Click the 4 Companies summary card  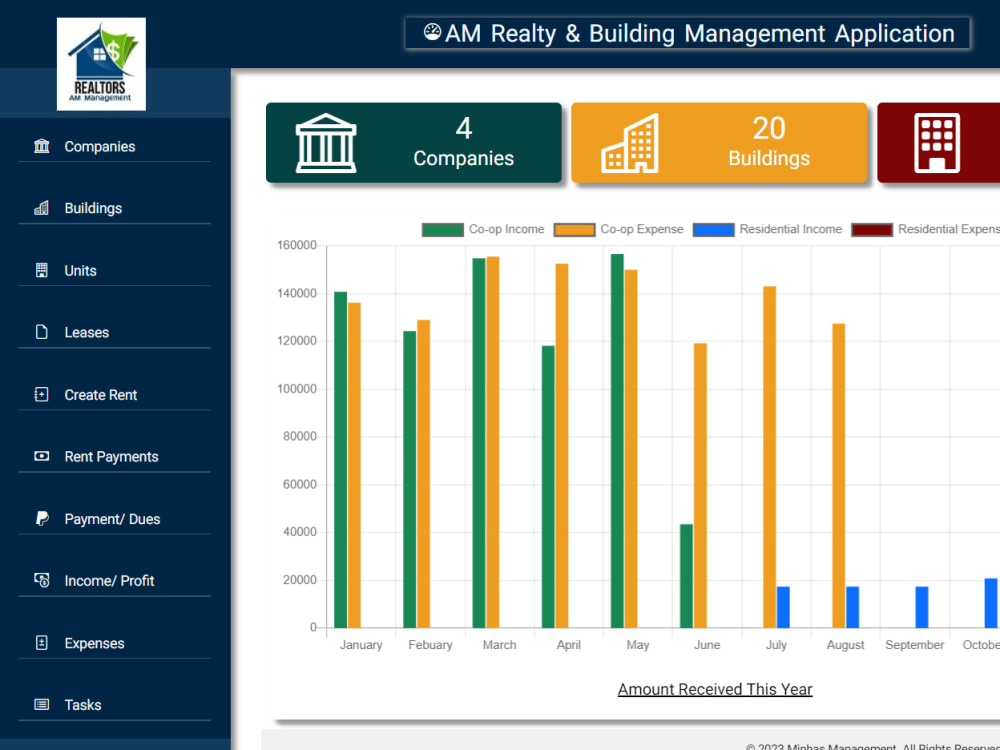click(x=414, y=143)
